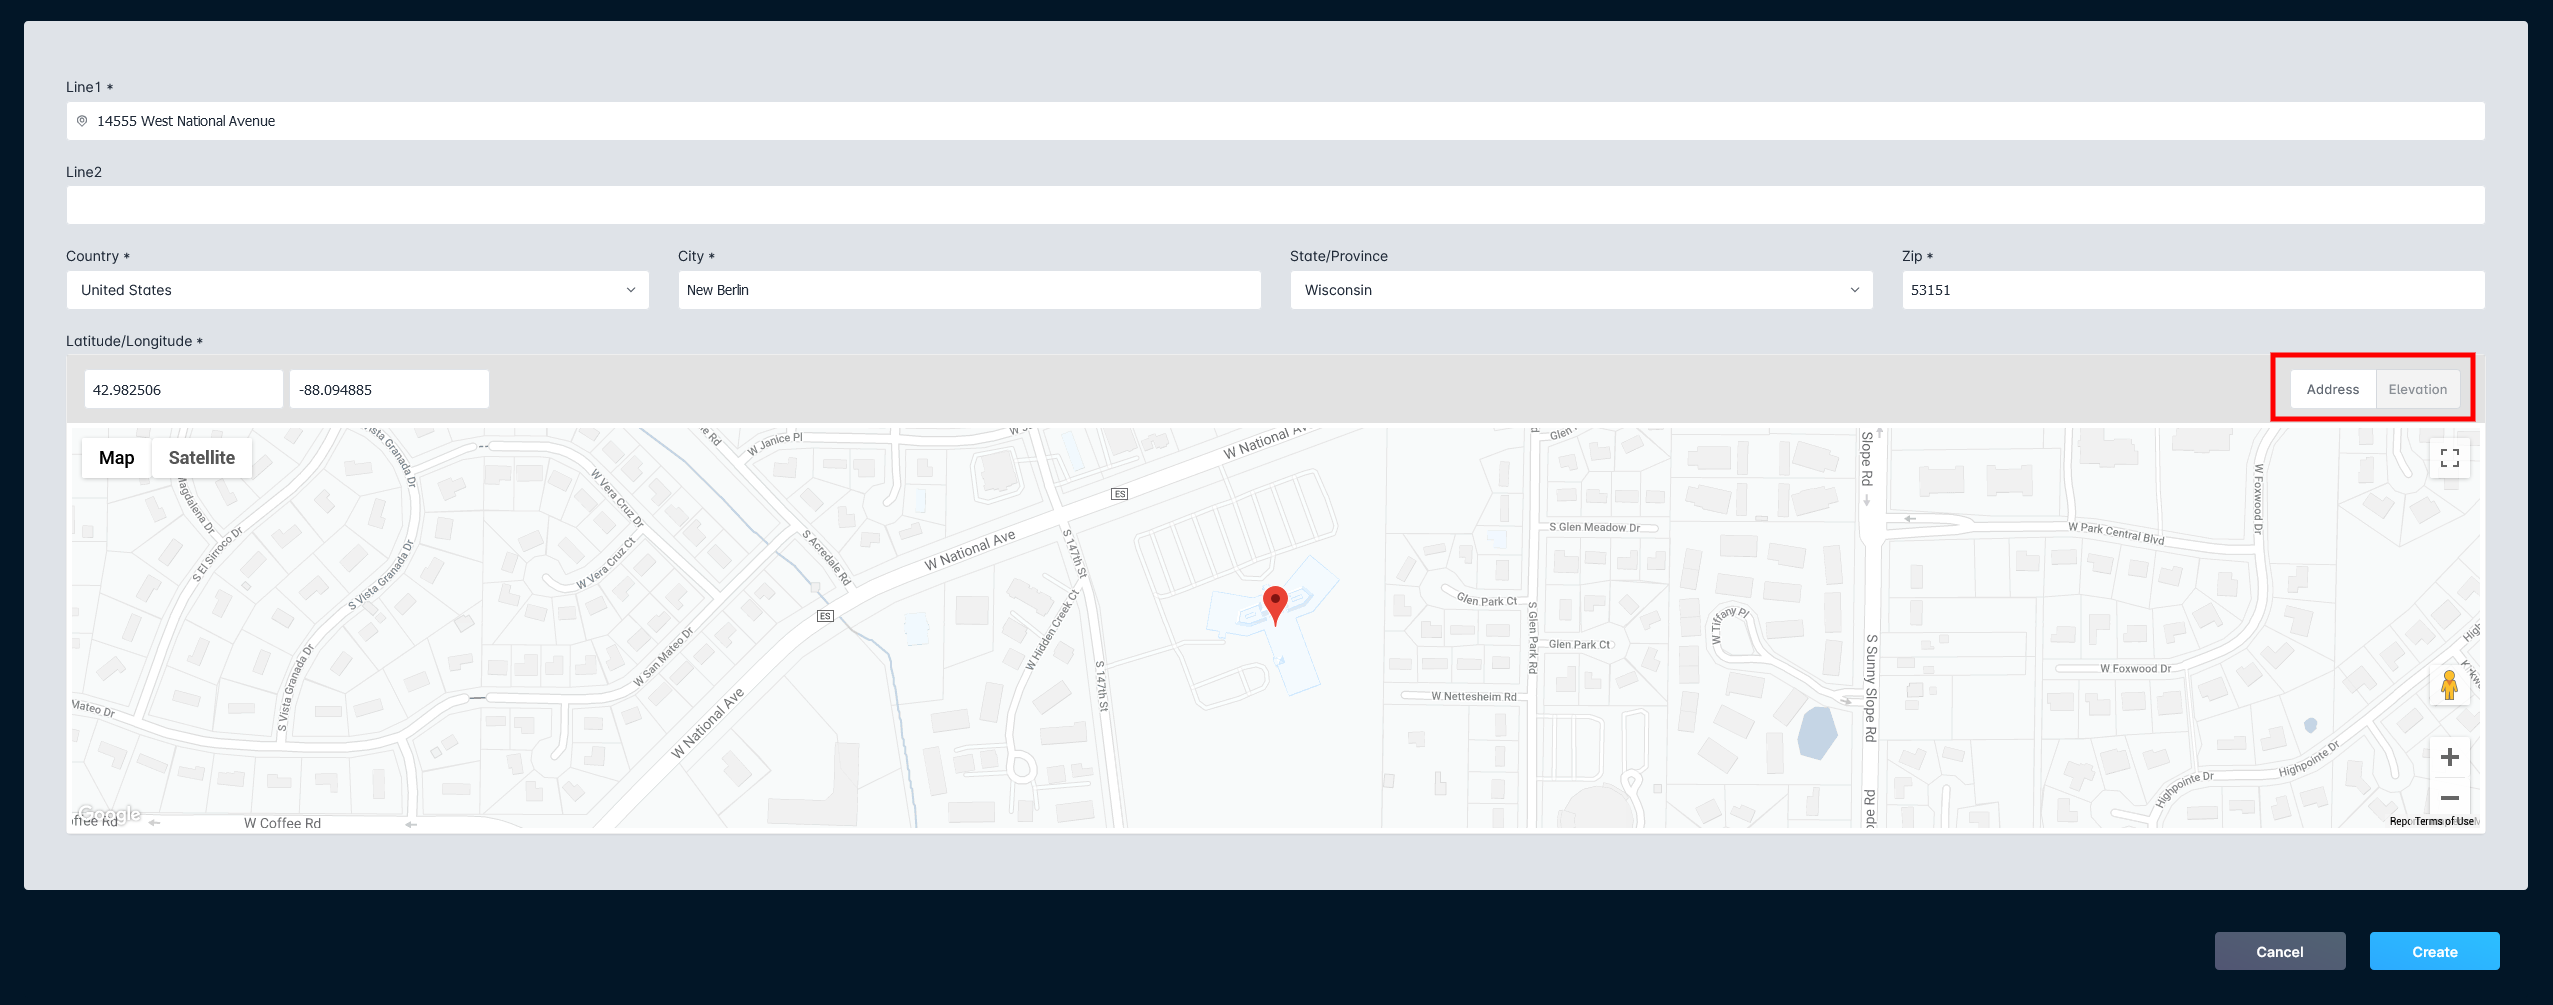Click the Cancel button

click(2280, 952)
